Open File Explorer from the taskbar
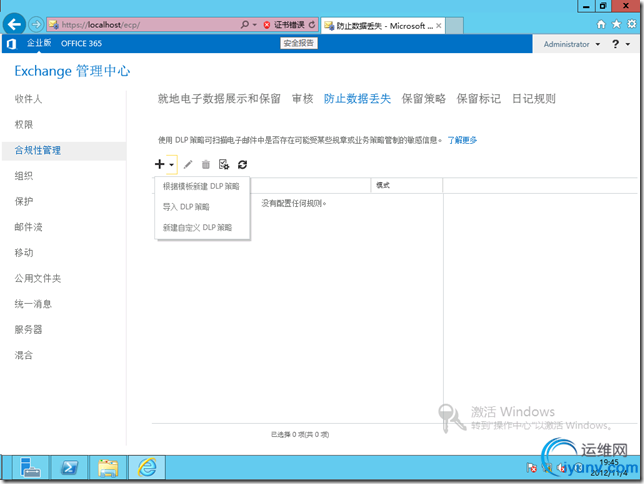The width and height of the screenshot is (644, 484). [x=108, y=468]
